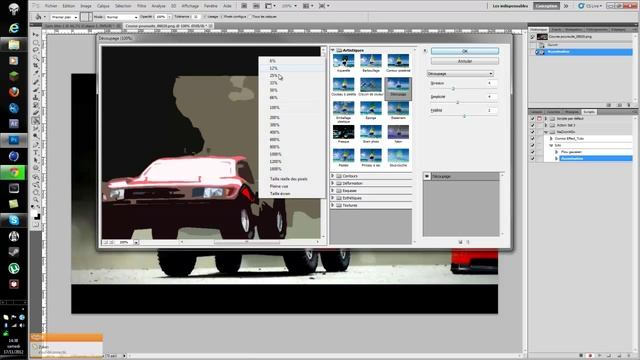Screen dimensions: 640x360
Task: Collapse the Artistiques filter folder
Action: point(333,50)
